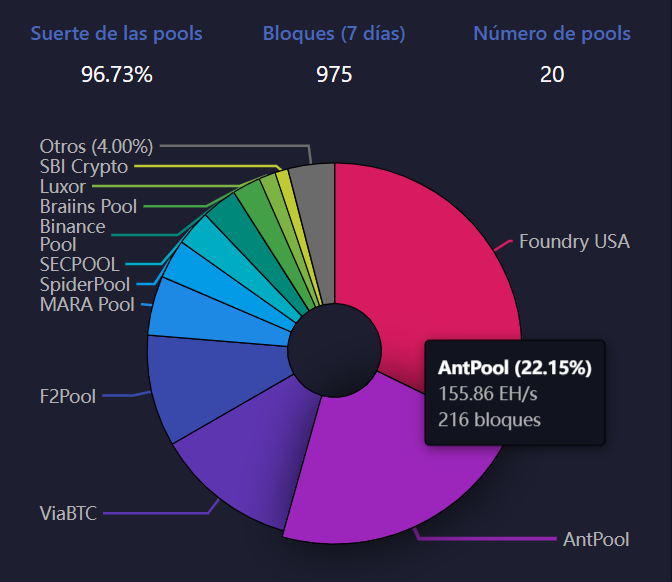672x582 pixels.
Task: Select the SECPOOL label
Action: tap(79, 264)
